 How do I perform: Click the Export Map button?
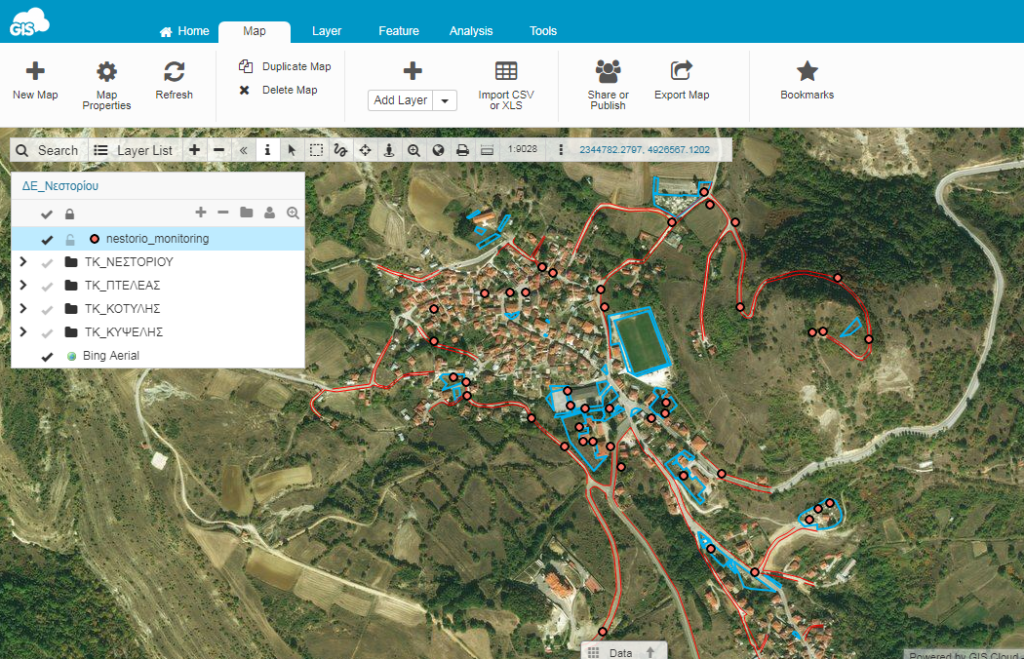[x=681, y=84]
